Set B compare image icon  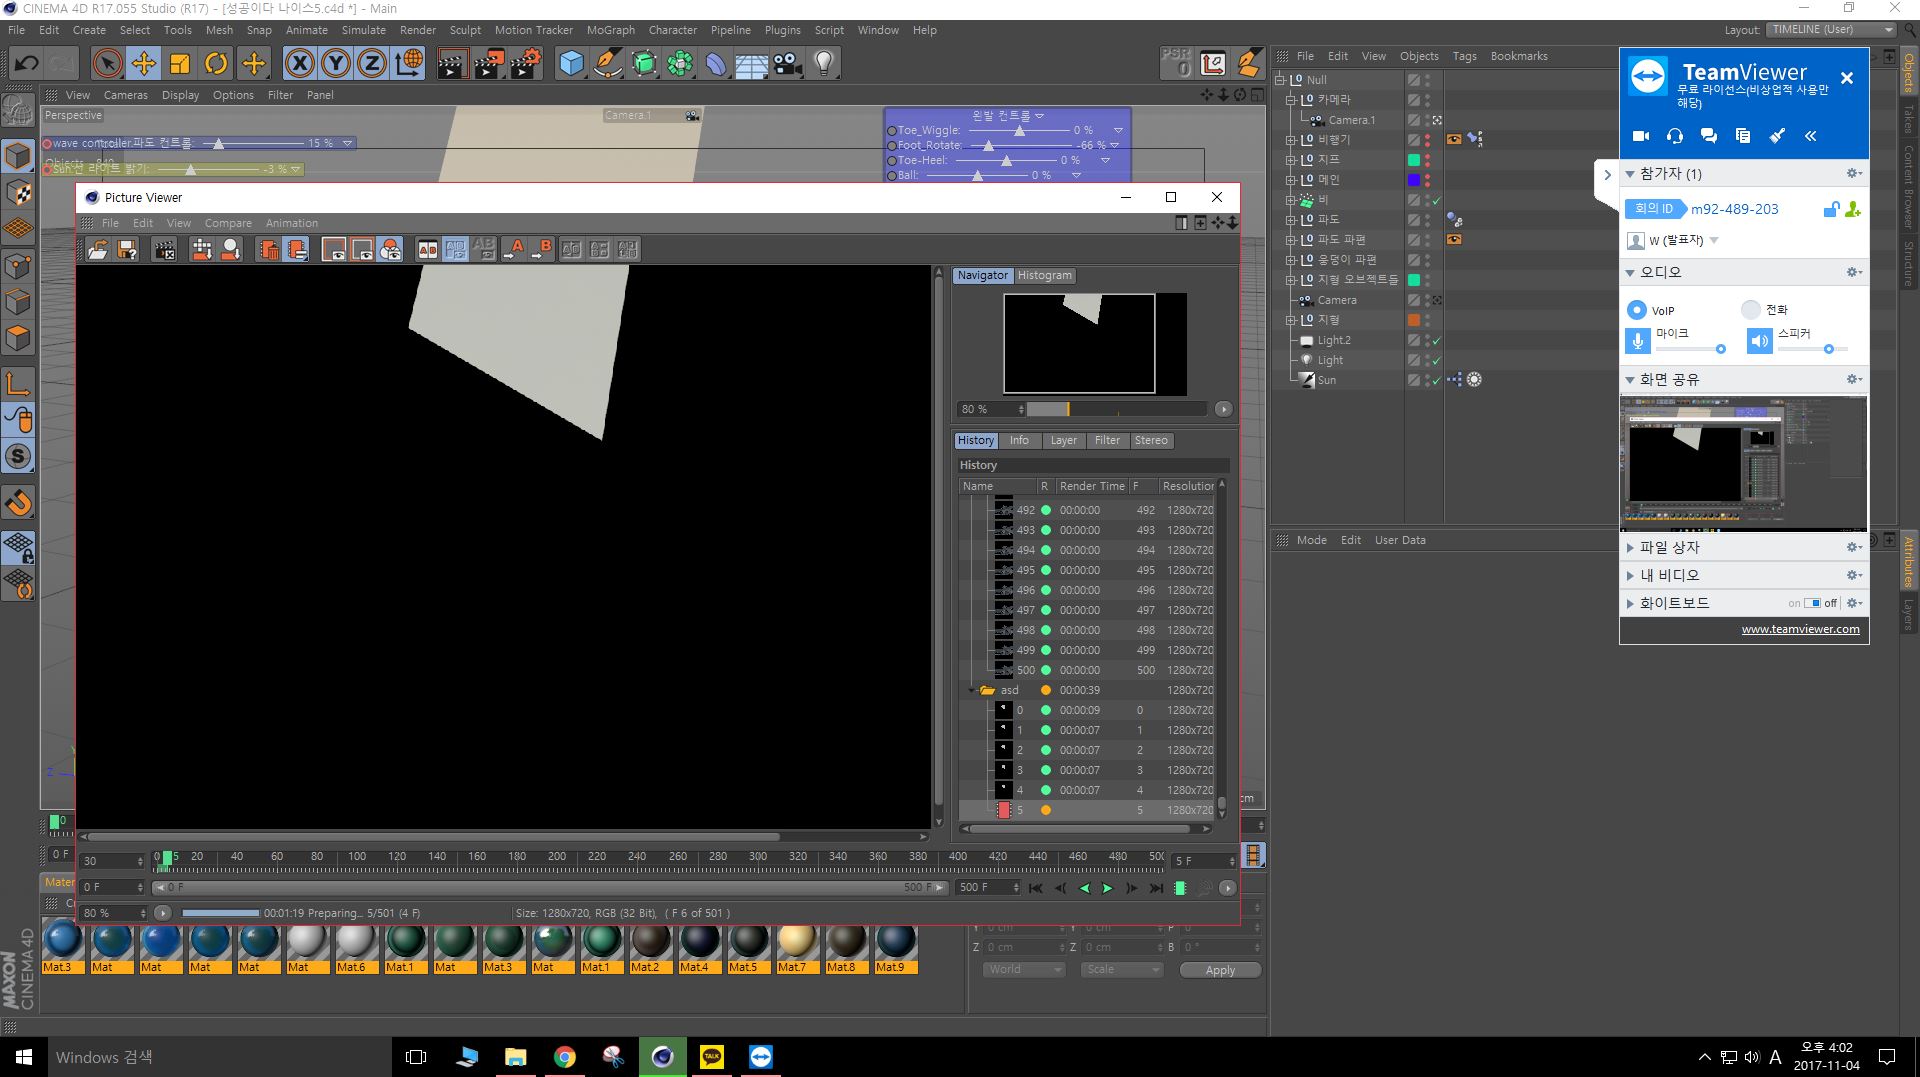(541, 250)
